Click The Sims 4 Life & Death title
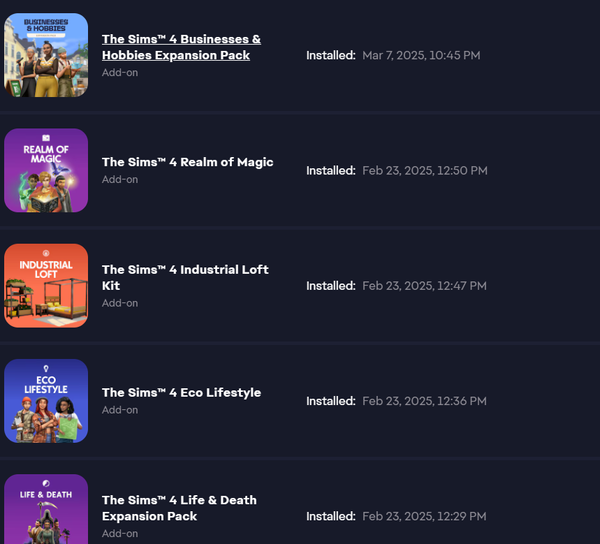Viewport: 600px width, 544px height. [x=179, y=508]
